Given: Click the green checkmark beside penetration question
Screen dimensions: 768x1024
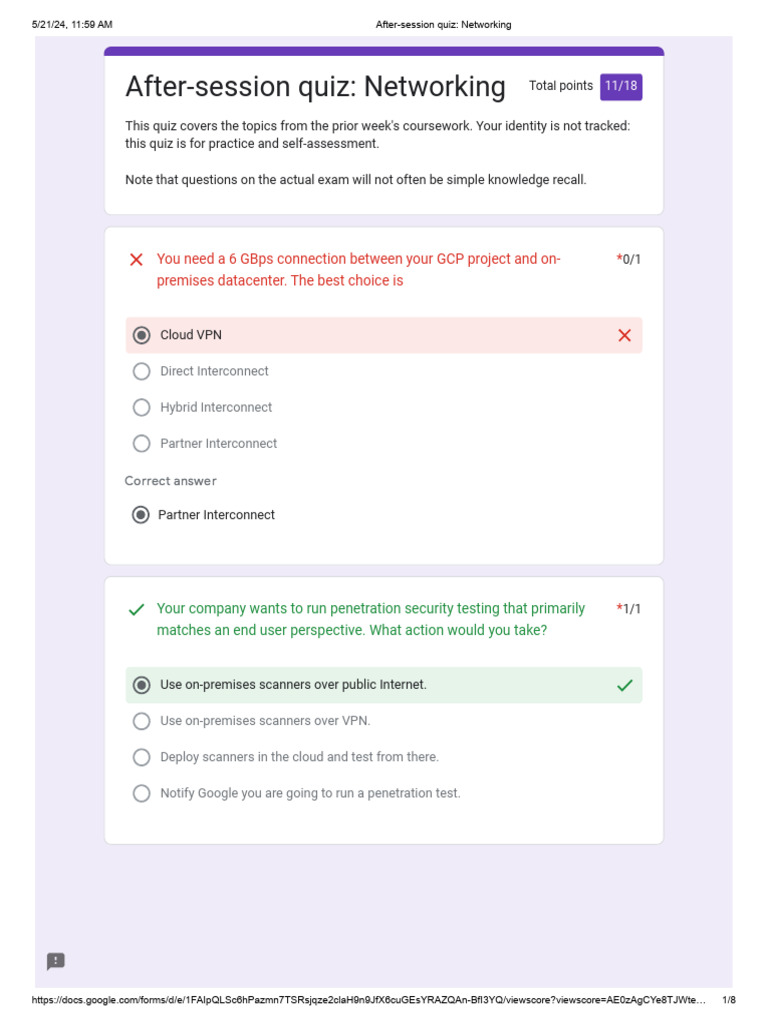Looking at the screenshot, I should coord(137,609).
